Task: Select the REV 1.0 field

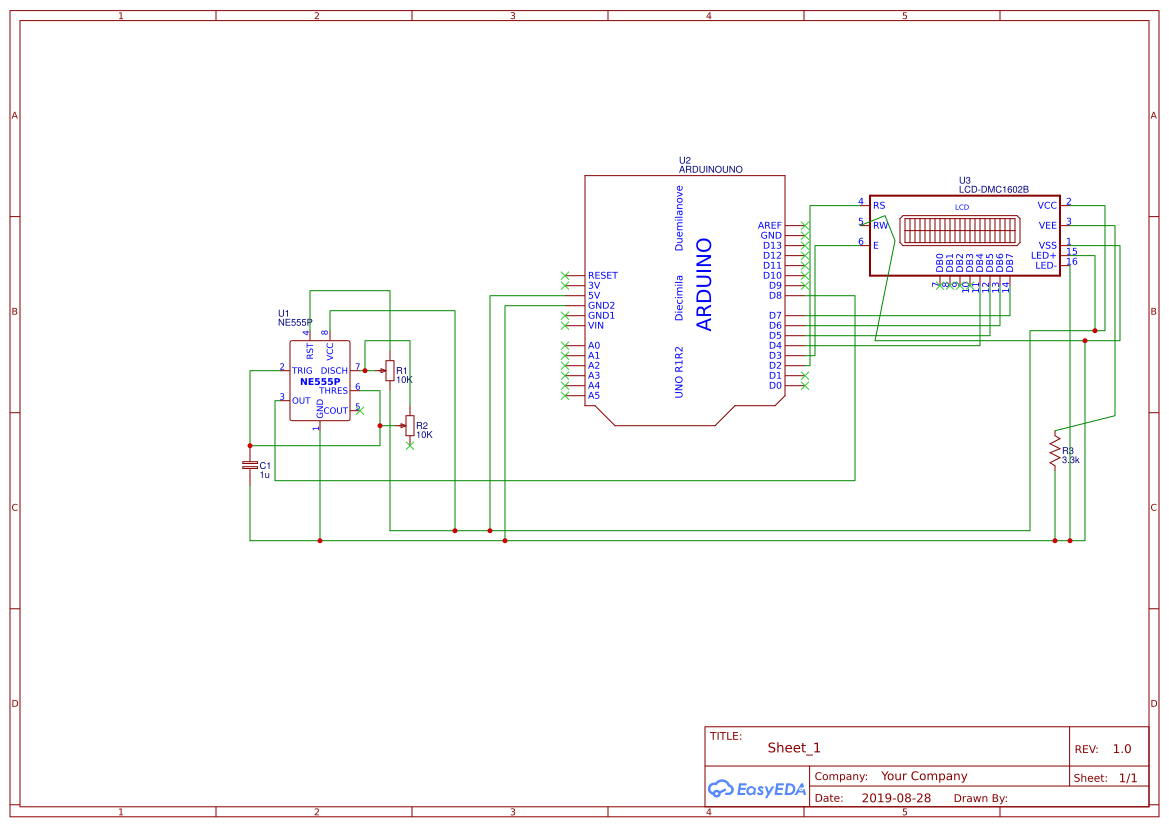Action: coord(1121,749)
